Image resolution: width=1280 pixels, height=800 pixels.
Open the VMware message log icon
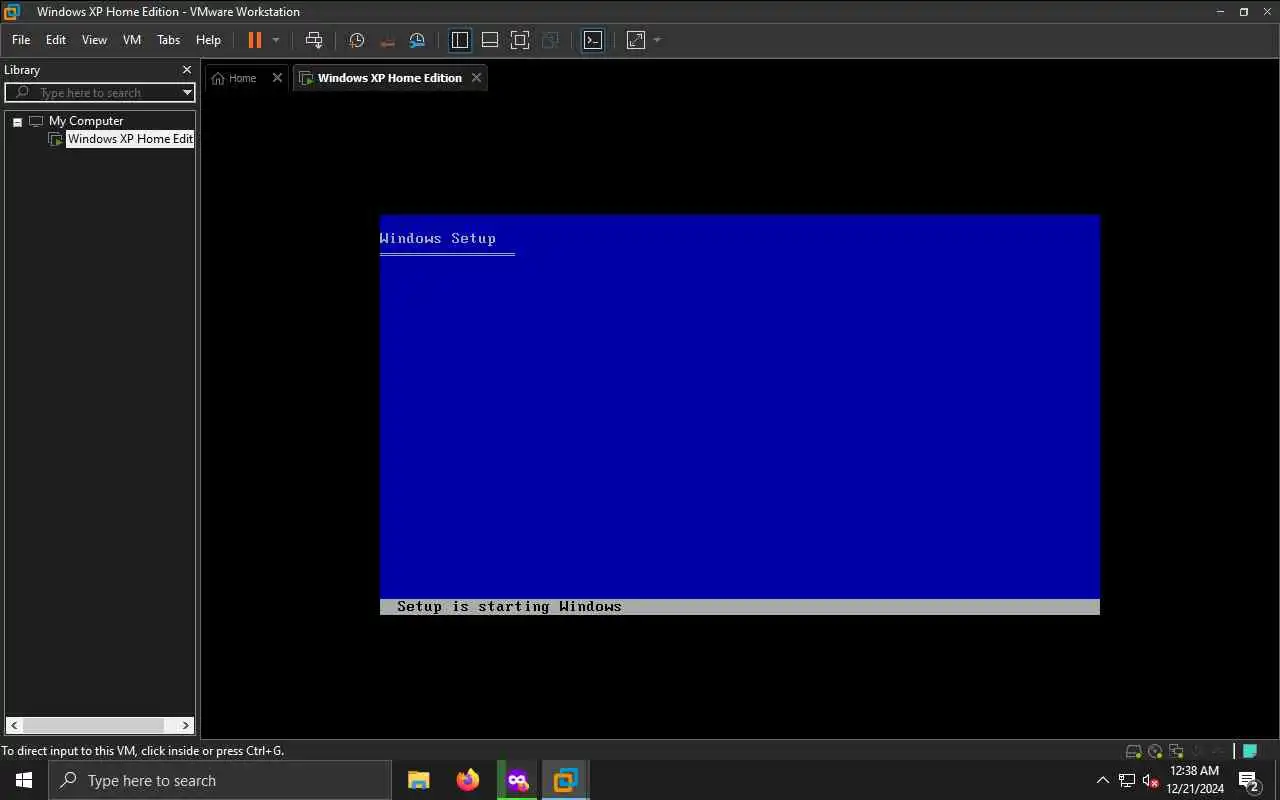pos(1249,751)
